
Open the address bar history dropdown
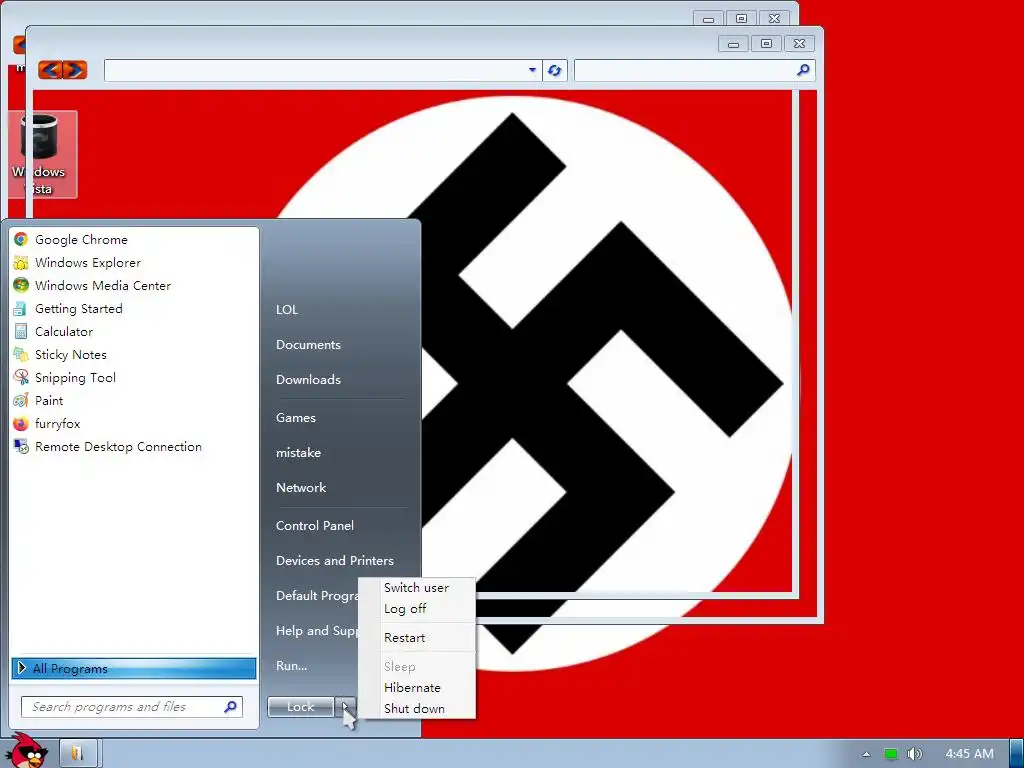(x=532, y=70)
